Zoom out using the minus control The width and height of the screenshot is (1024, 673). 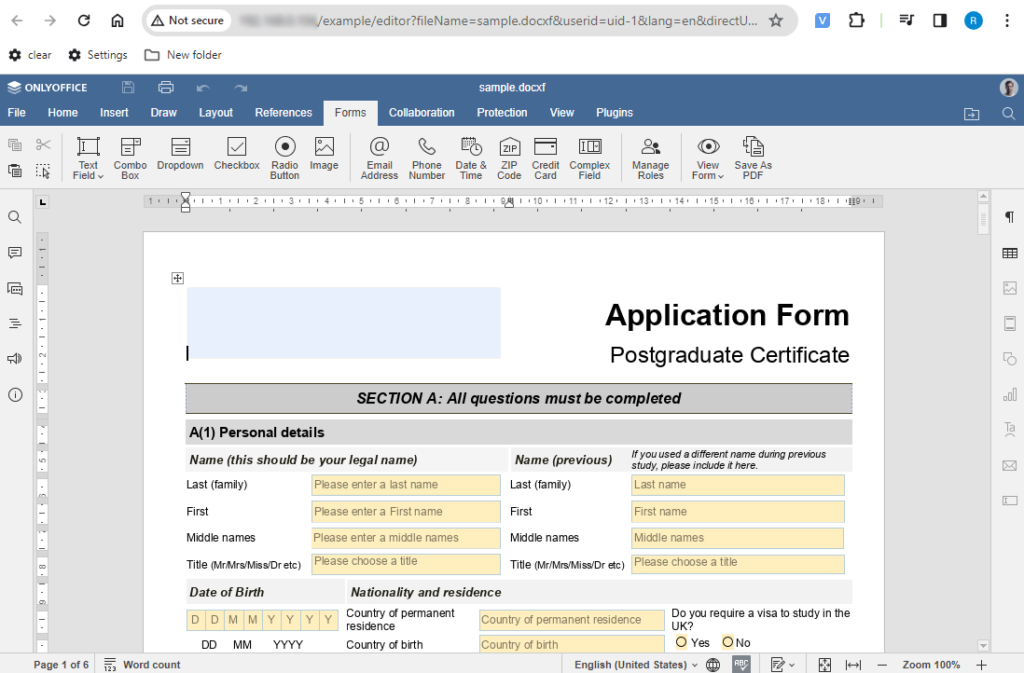pos(881,664)
